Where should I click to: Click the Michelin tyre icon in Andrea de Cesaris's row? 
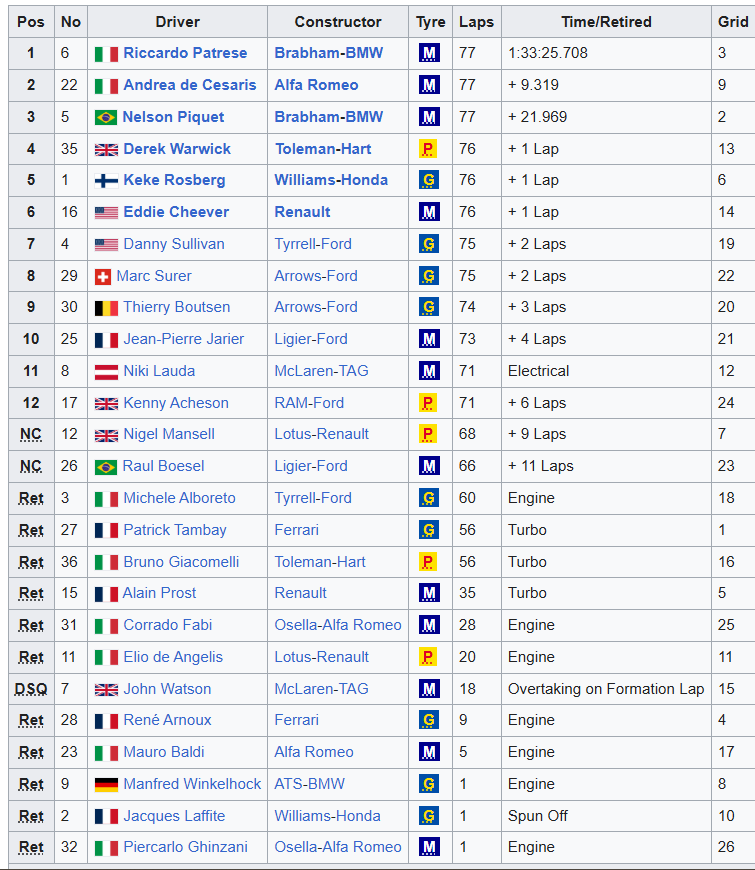[429, 85]
